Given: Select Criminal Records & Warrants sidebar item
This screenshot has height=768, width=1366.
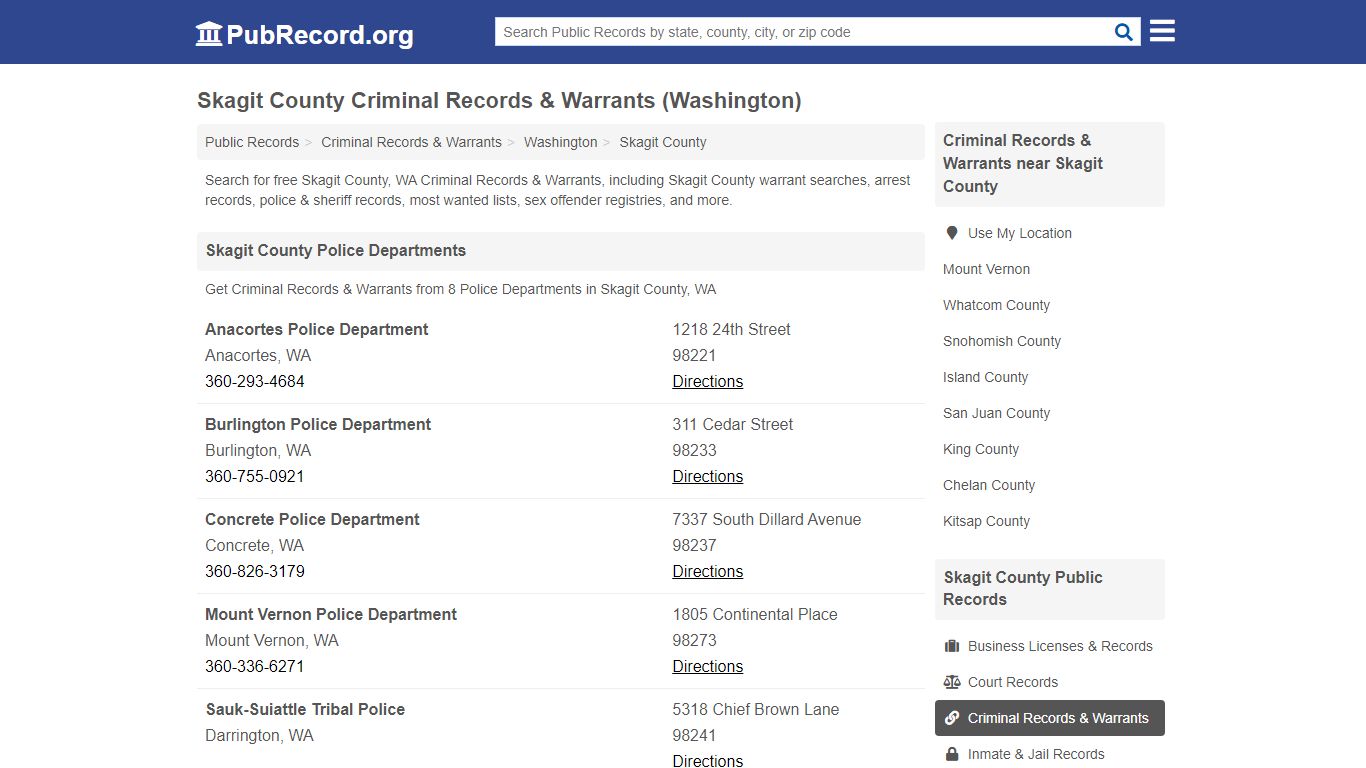Looking at the screenshot, I should click(1050, 718).
